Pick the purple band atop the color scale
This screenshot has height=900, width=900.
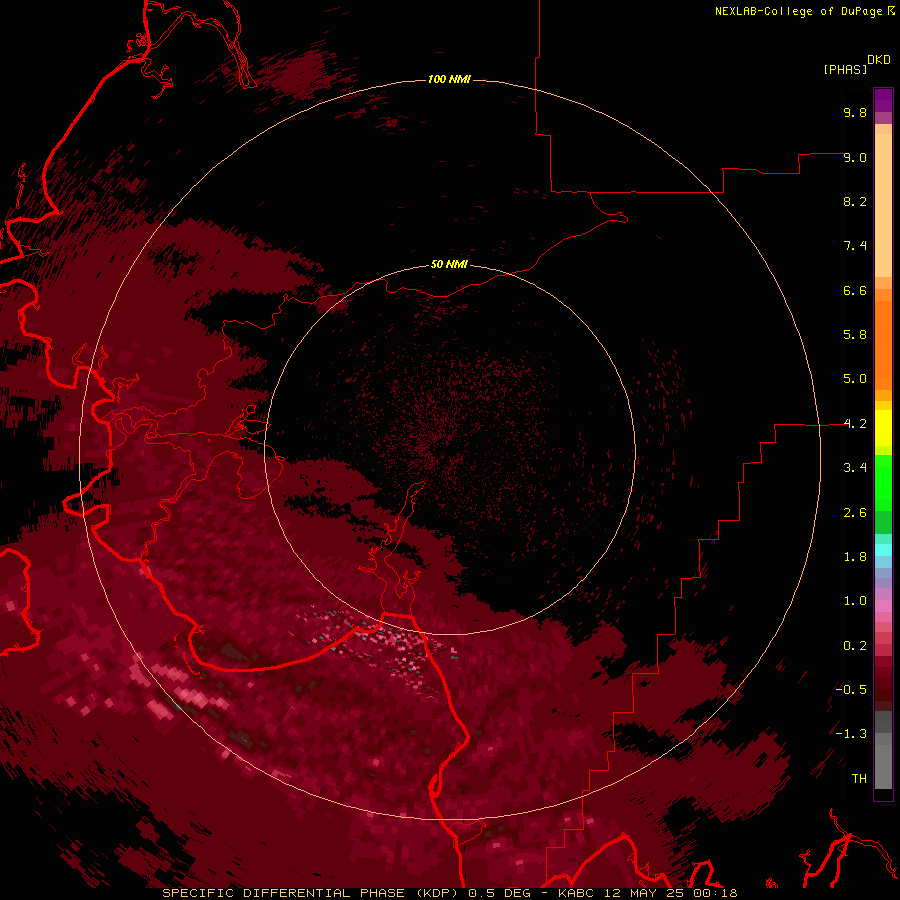883,100
